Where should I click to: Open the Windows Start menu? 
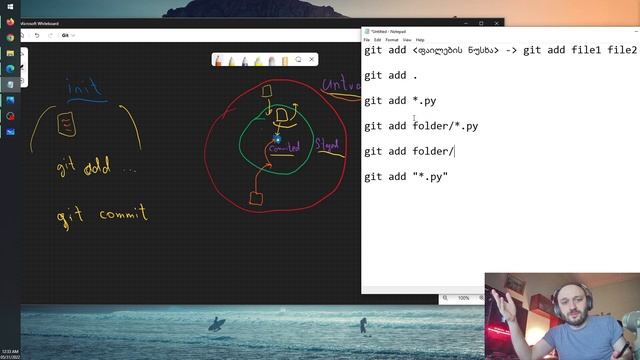coord(10,6)
